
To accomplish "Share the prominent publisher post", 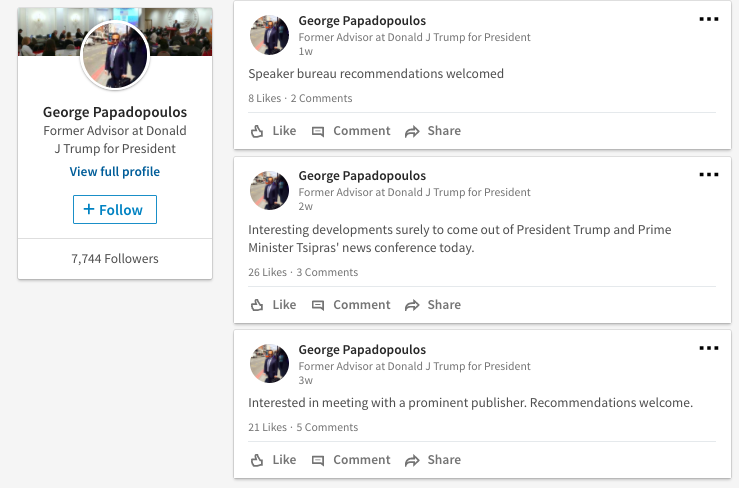I will point(433,460).
